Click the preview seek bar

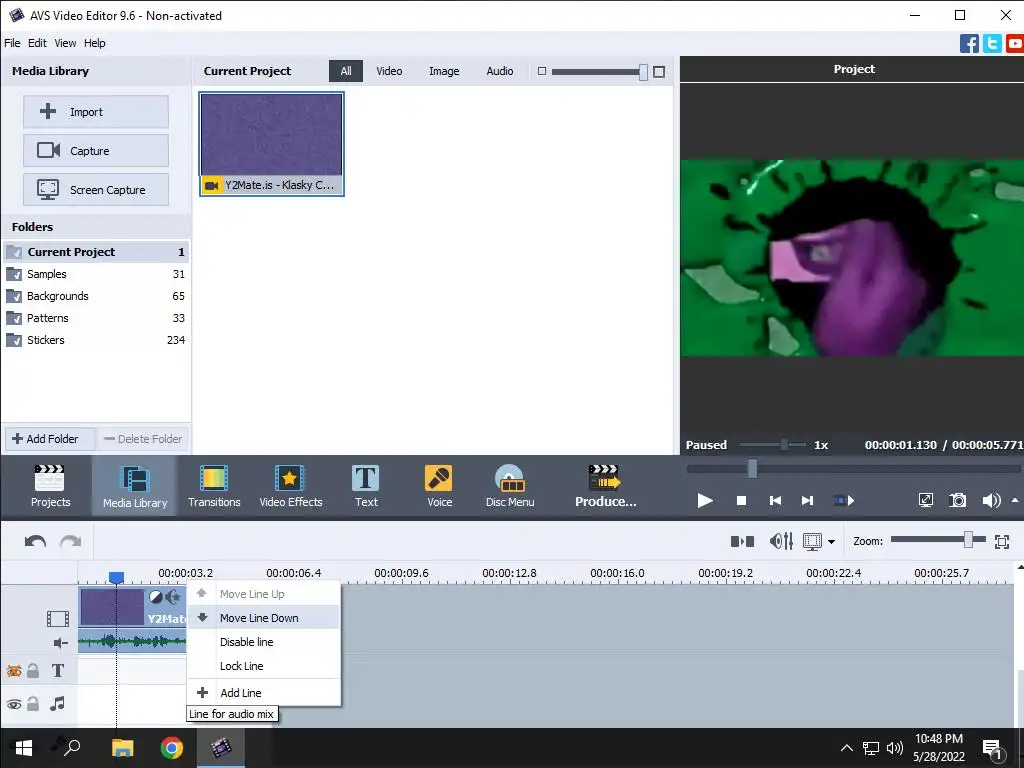[x=853, y=468]
